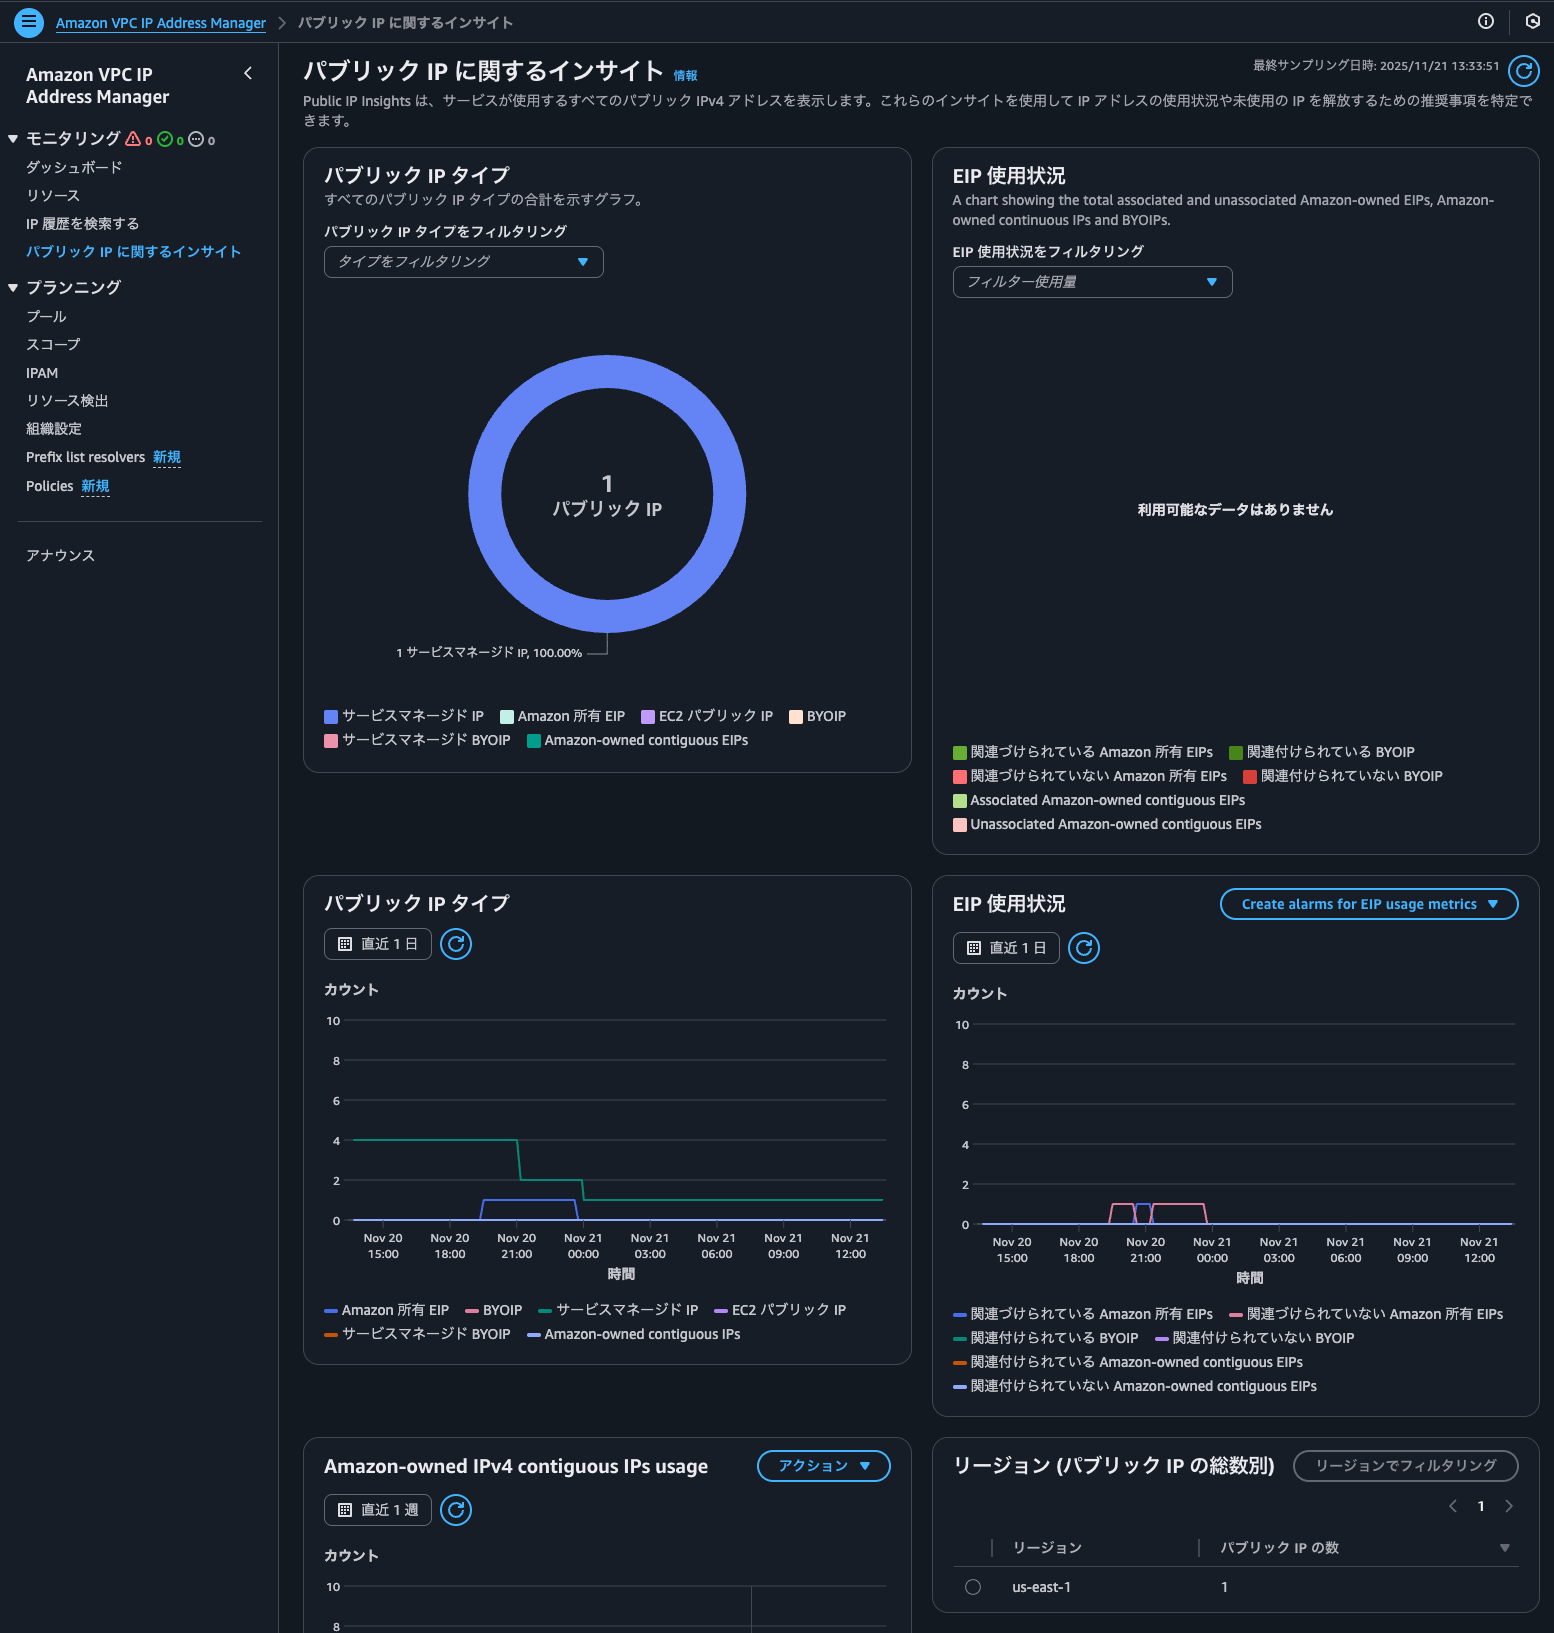
Task: Open 組織設定 in sidebar
Action: tap(54, 428)
